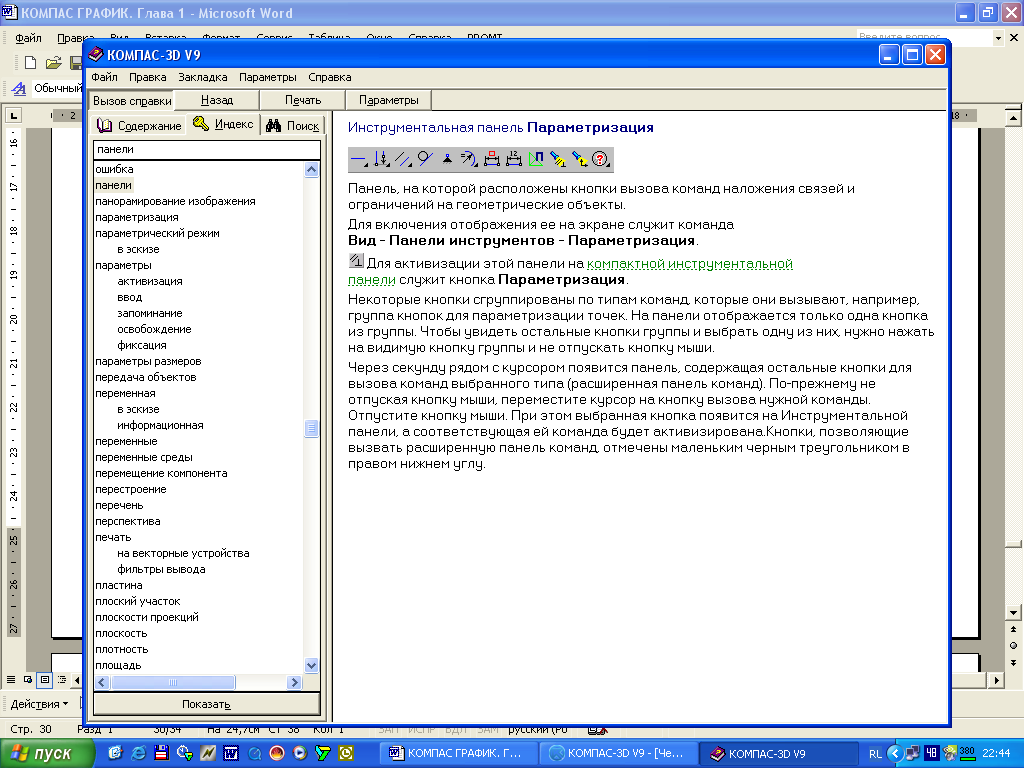Select index entry плоскости проекций

[x=147, y=617]
